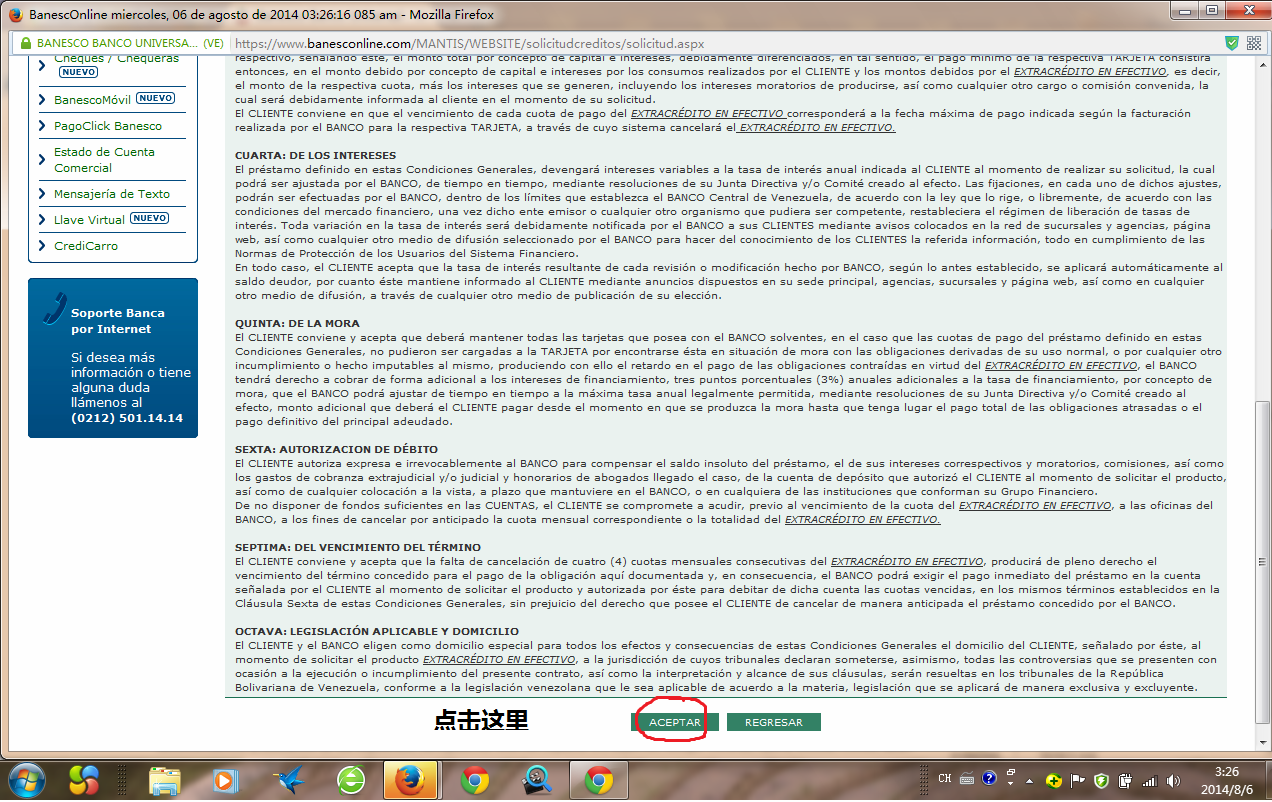Click the chevron arrow beside PagoClick Banesco
This screenshot has width=1272, height=802.
point(43,126)
